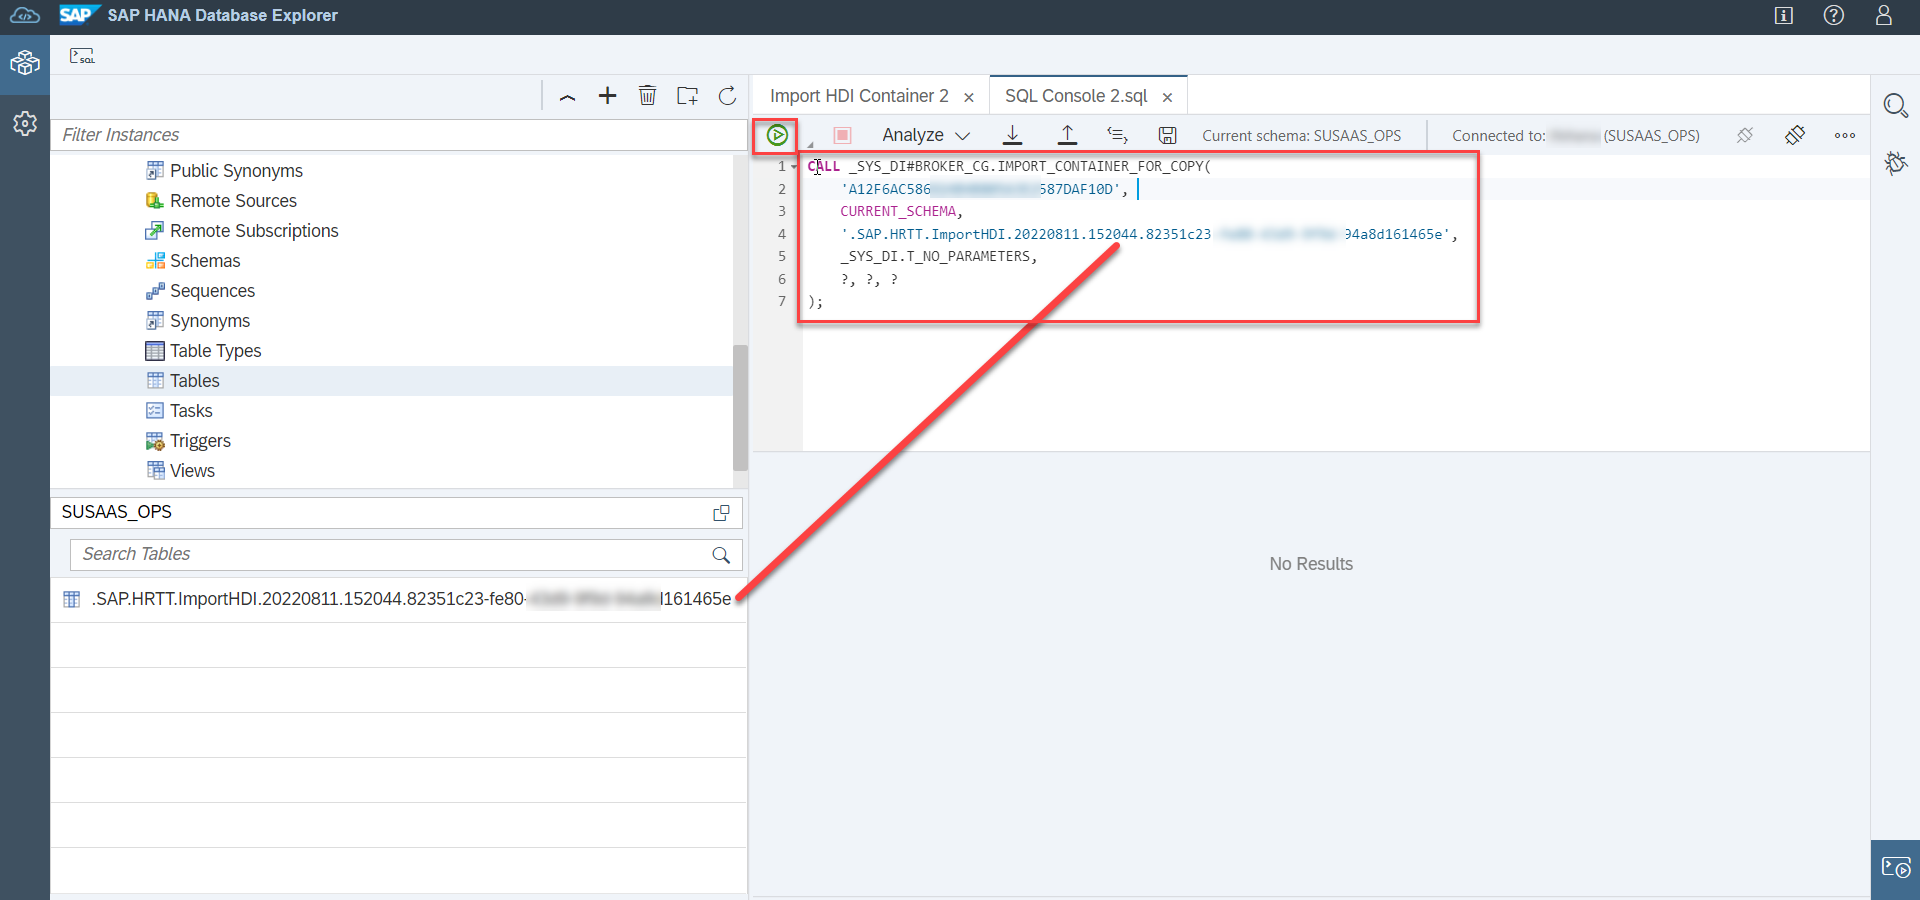Click the Search Tables input field
This screenshot has height=900, width=1920.
(x=390, y=554)
